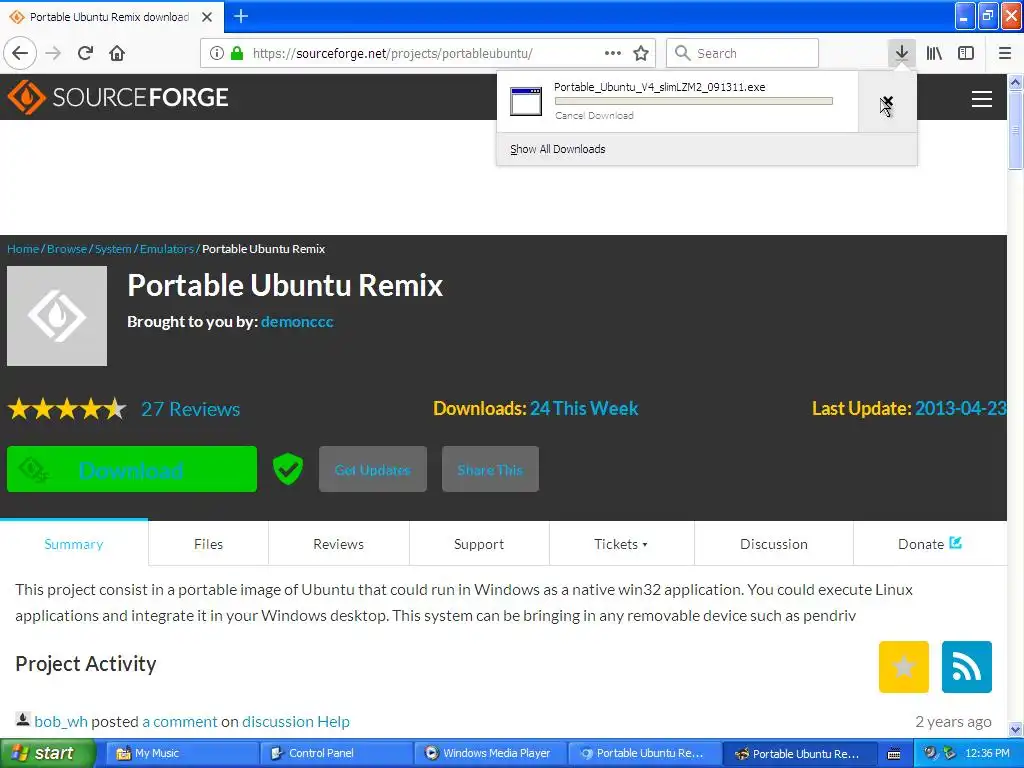Viewport: 1024px width, 768px height.
Task: Toggle the sidebar view button
Action: [966, 53]
